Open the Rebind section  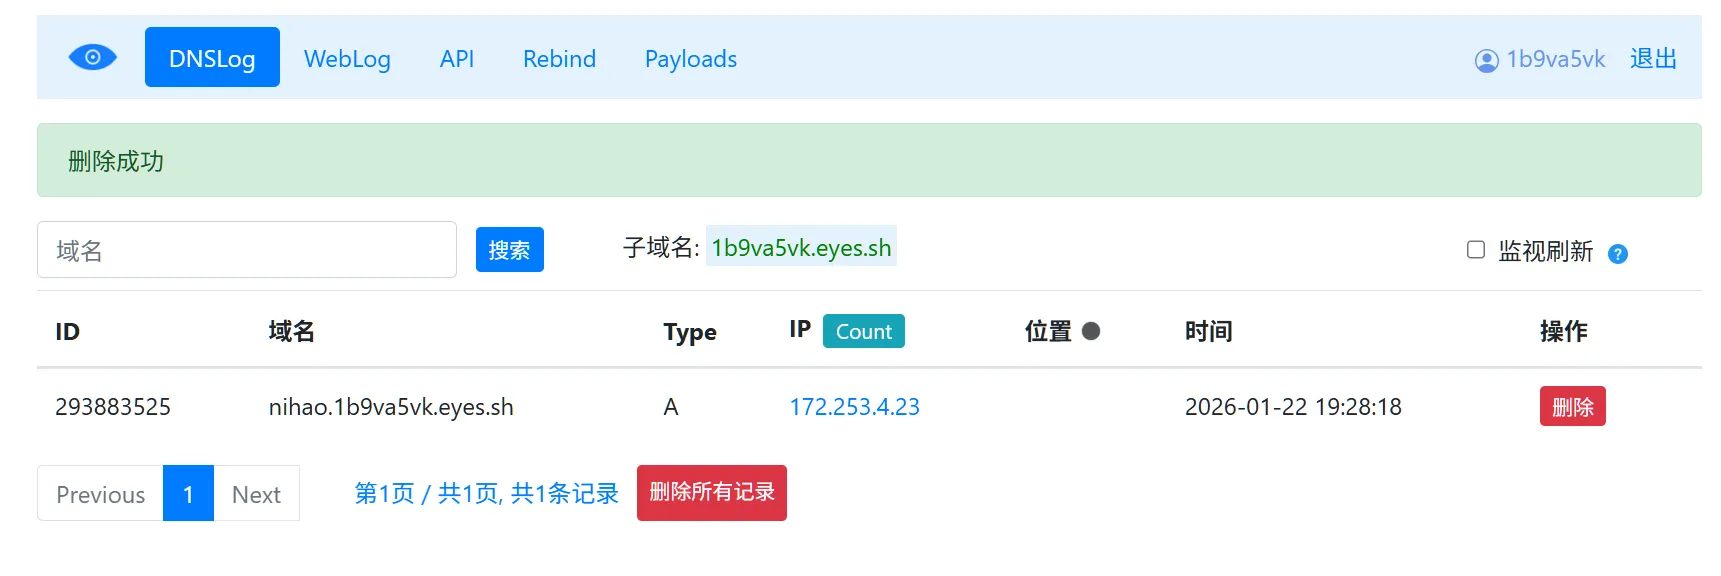click(x=559, y=59)
